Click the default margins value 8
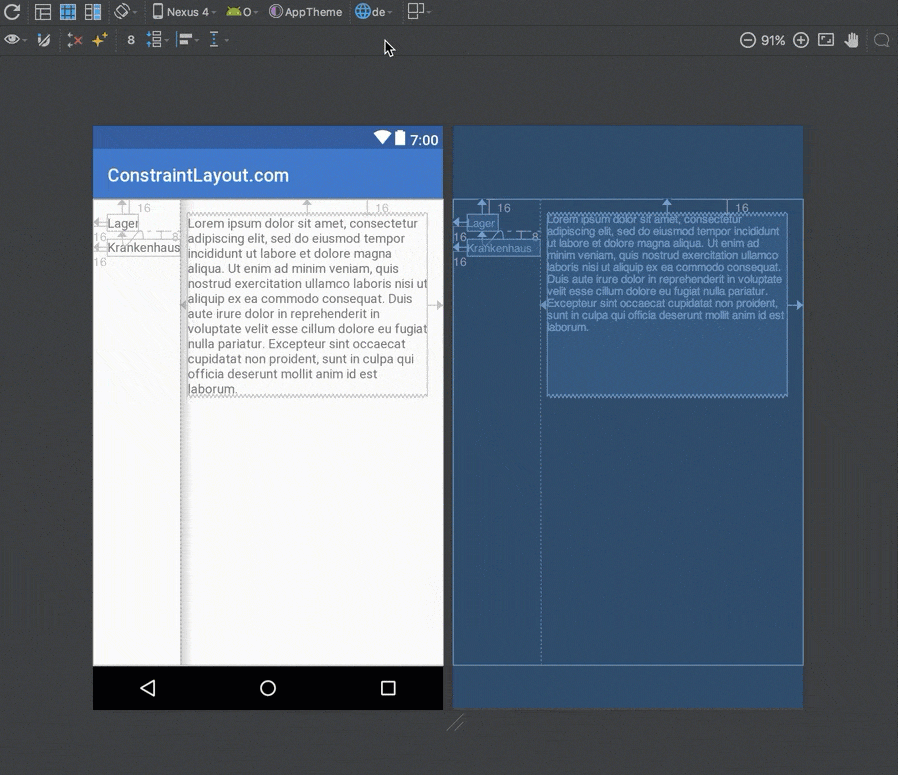The height and width of the screenshot is (775, 898). (x=131, y=40)
